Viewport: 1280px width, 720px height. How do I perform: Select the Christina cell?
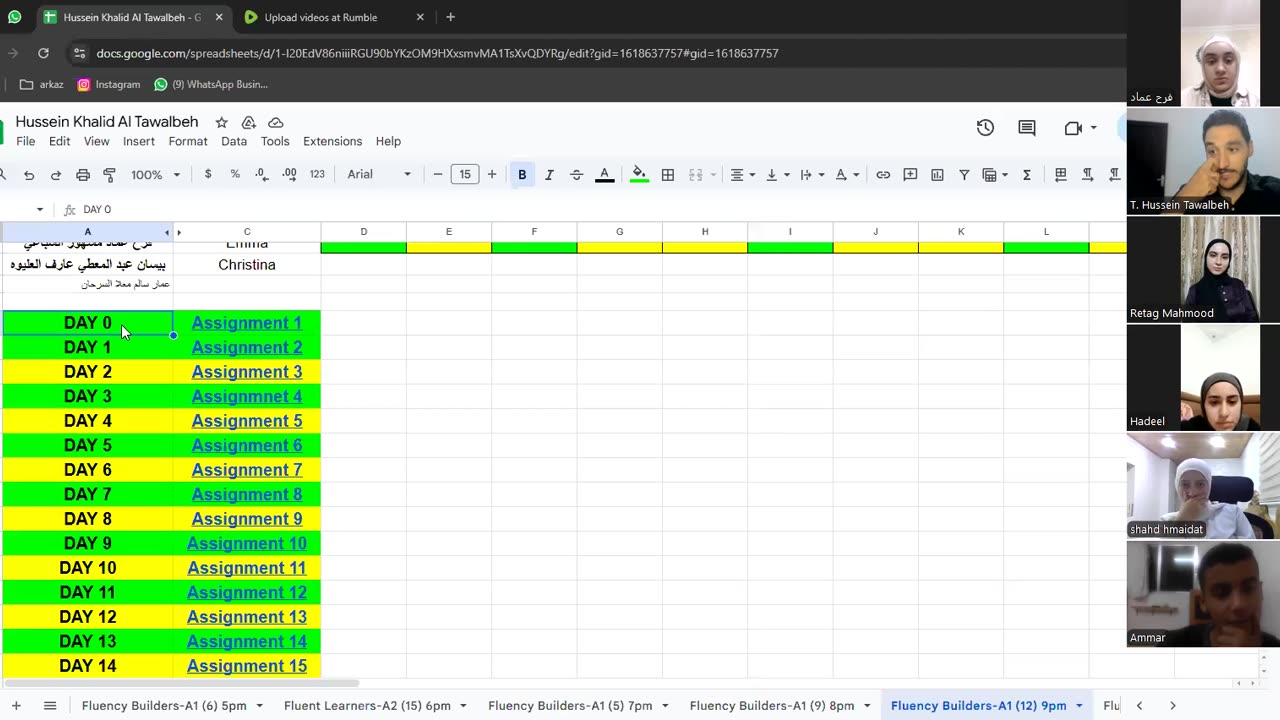tap(247, 265)
